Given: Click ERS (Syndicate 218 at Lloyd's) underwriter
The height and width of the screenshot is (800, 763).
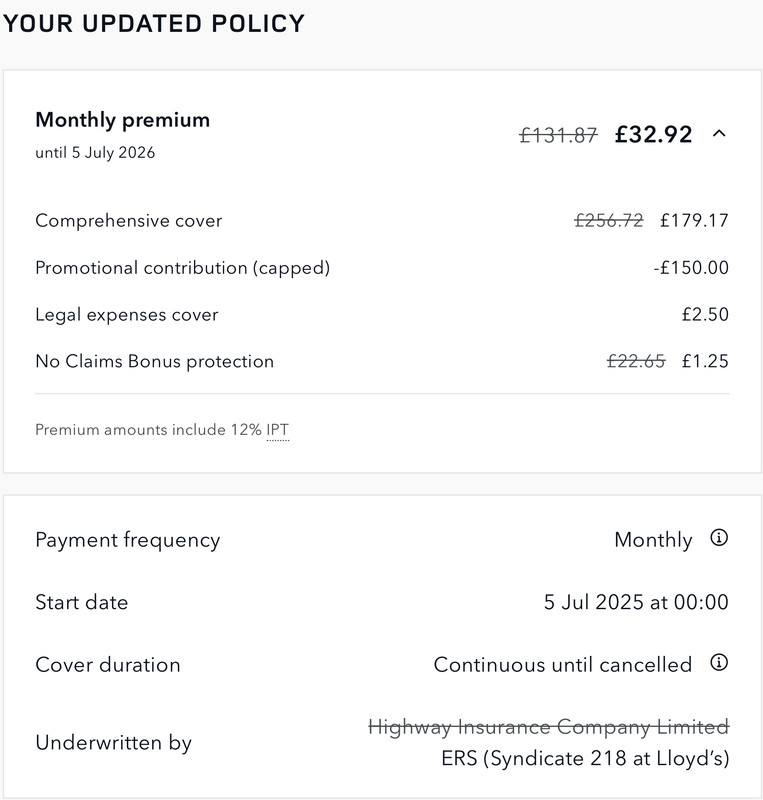Looking at the screenshot, I should pyautogui.click(x=584, y=758).
